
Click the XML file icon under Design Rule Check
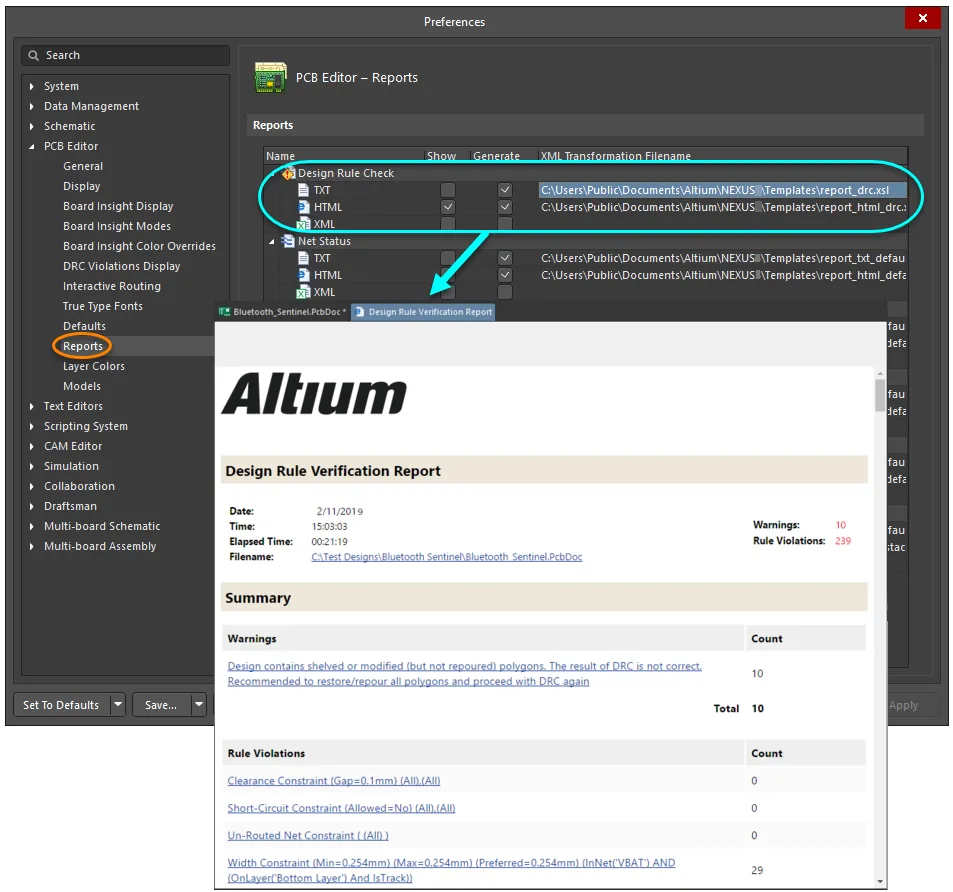(x=303, y=224)
